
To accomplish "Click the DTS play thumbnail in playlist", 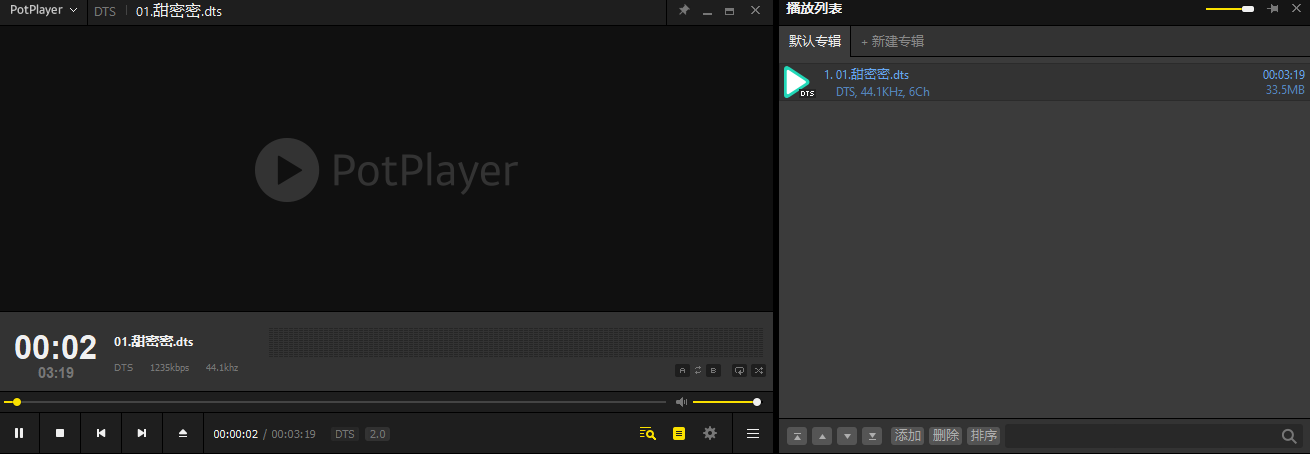I will click(799, 82).
